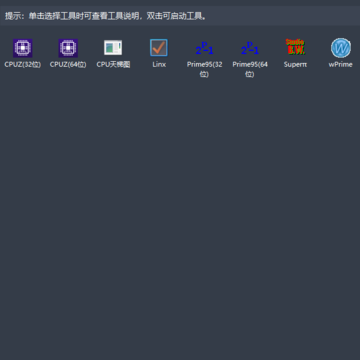Select the Linx checkmark icon
This screenshot has height=360, width=360.
point(159,48)
